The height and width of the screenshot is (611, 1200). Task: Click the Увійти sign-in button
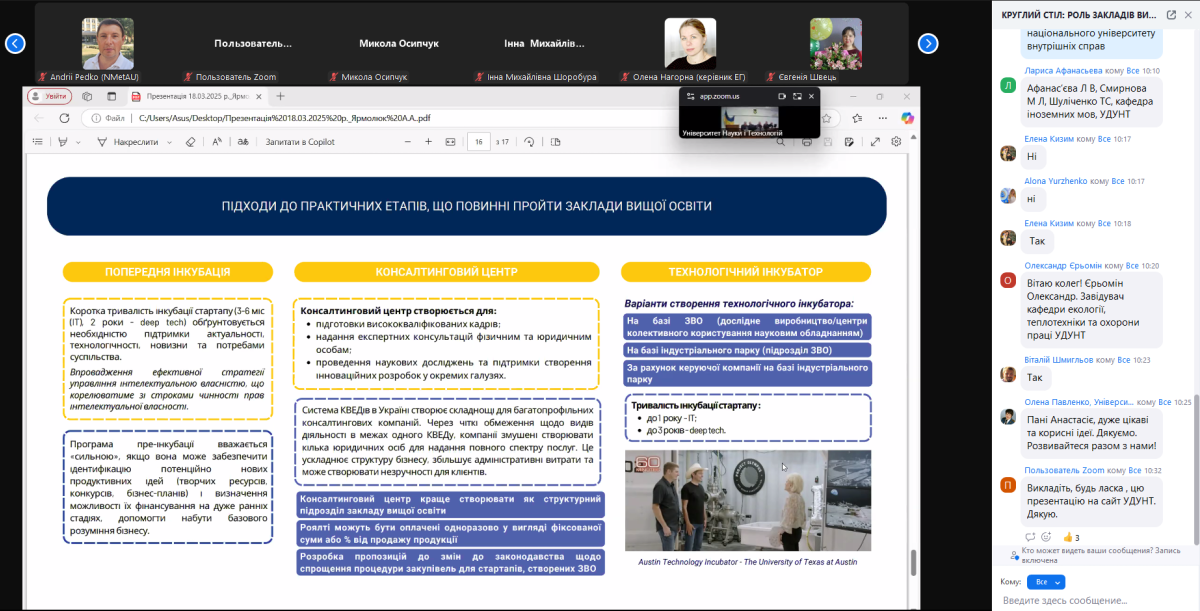tap(50, 96)
